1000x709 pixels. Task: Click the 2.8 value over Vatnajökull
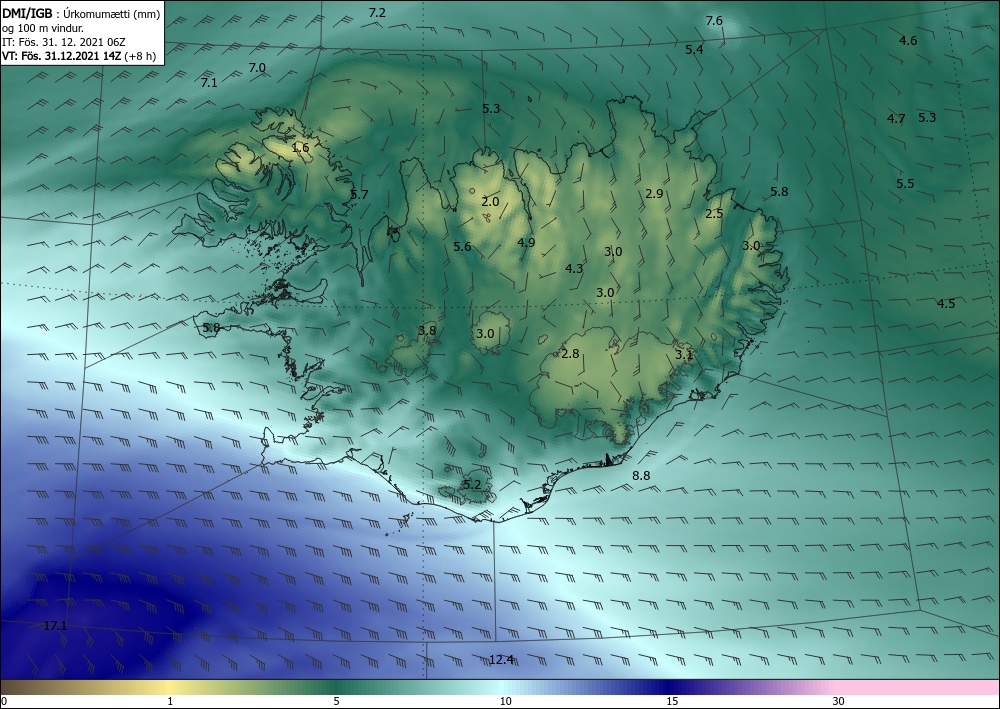point(570,354)
